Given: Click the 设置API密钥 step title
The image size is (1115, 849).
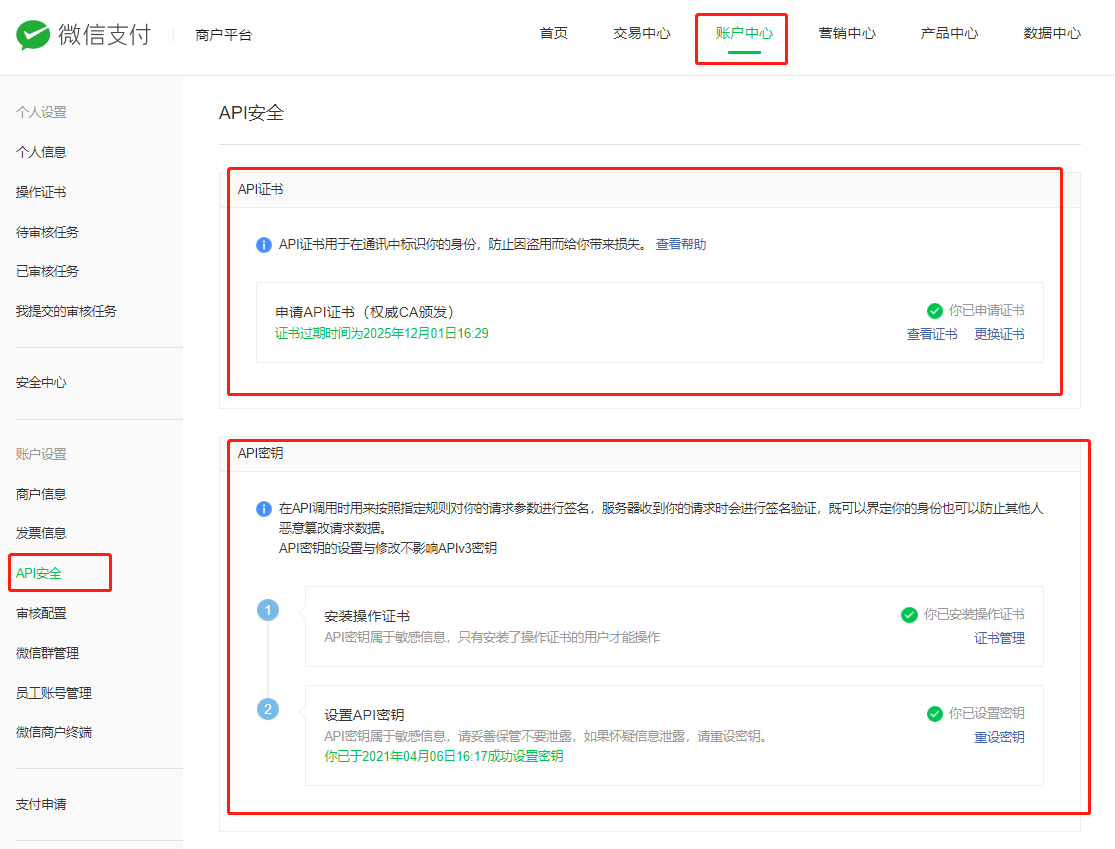Looking at the screenshot, I should pos(364,715).
